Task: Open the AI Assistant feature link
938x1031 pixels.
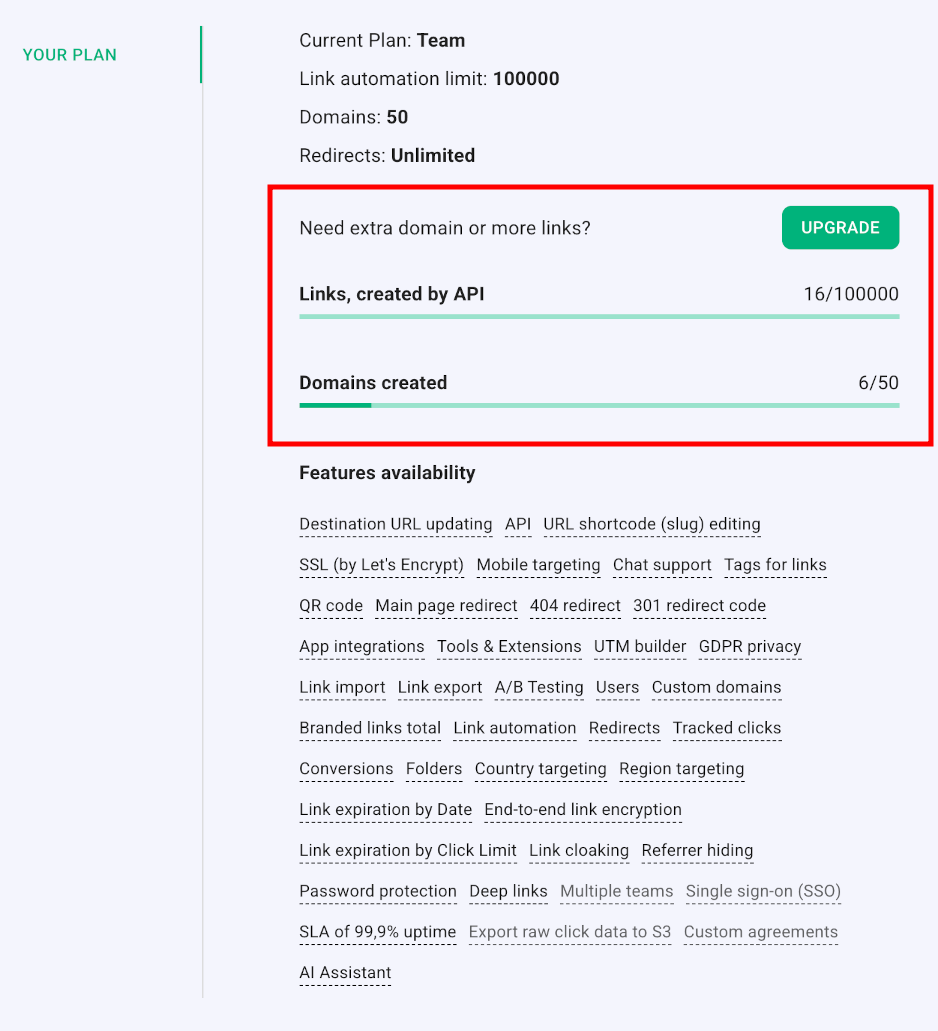Action: 345,973
